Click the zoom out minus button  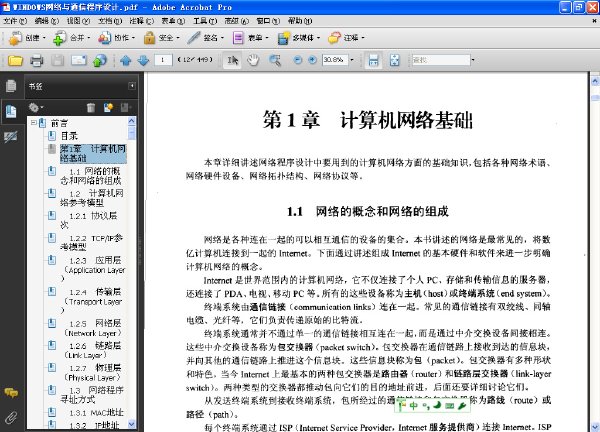[298, 60]
